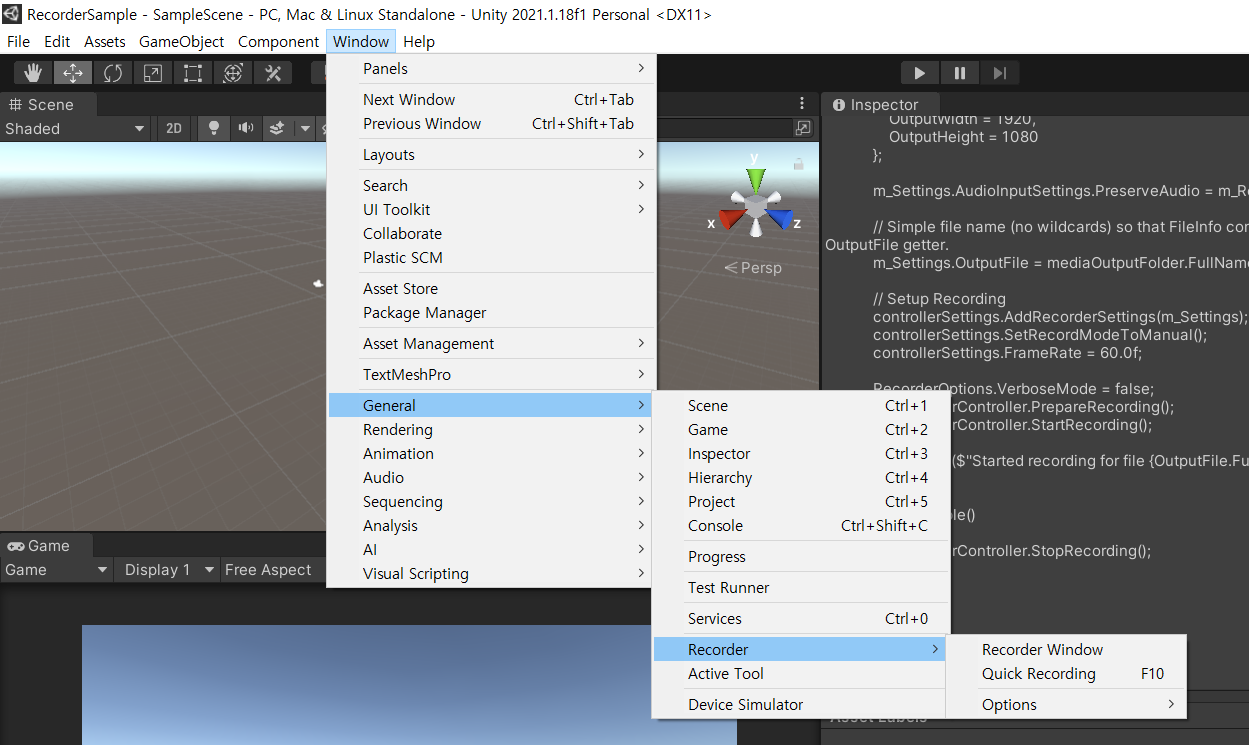This screenshot has height=745, width=1249.
Task: Select the Scale tool in toolbar
Action: (x=153, y=73)
